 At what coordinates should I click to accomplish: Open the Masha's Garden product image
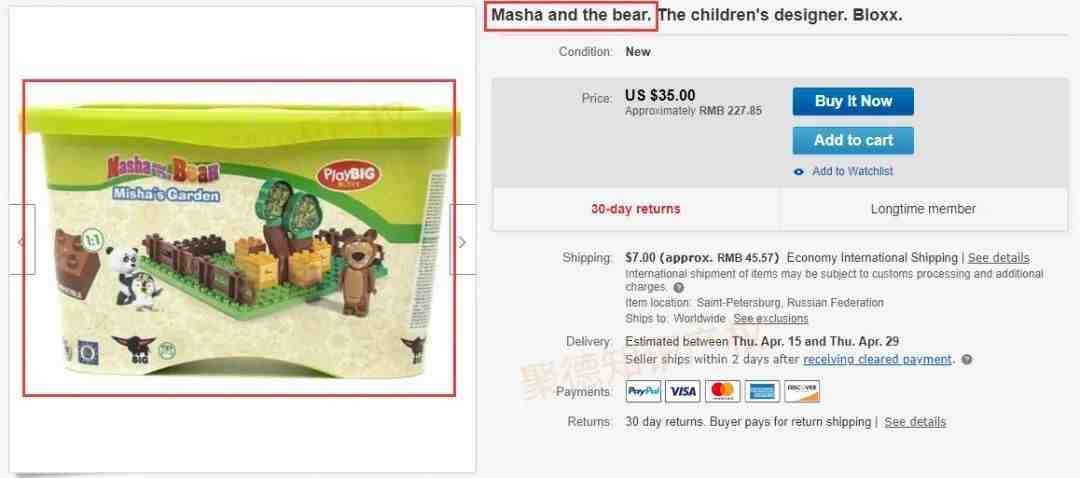pos(239,238)
